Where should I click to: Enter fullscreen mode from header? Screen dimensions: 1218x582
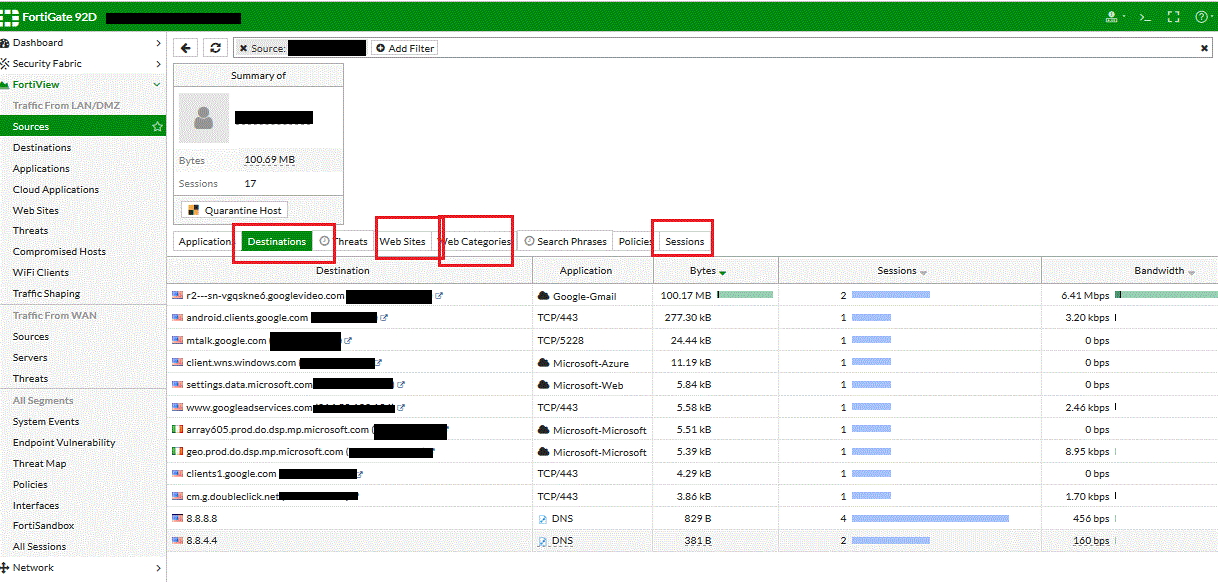1174,17
